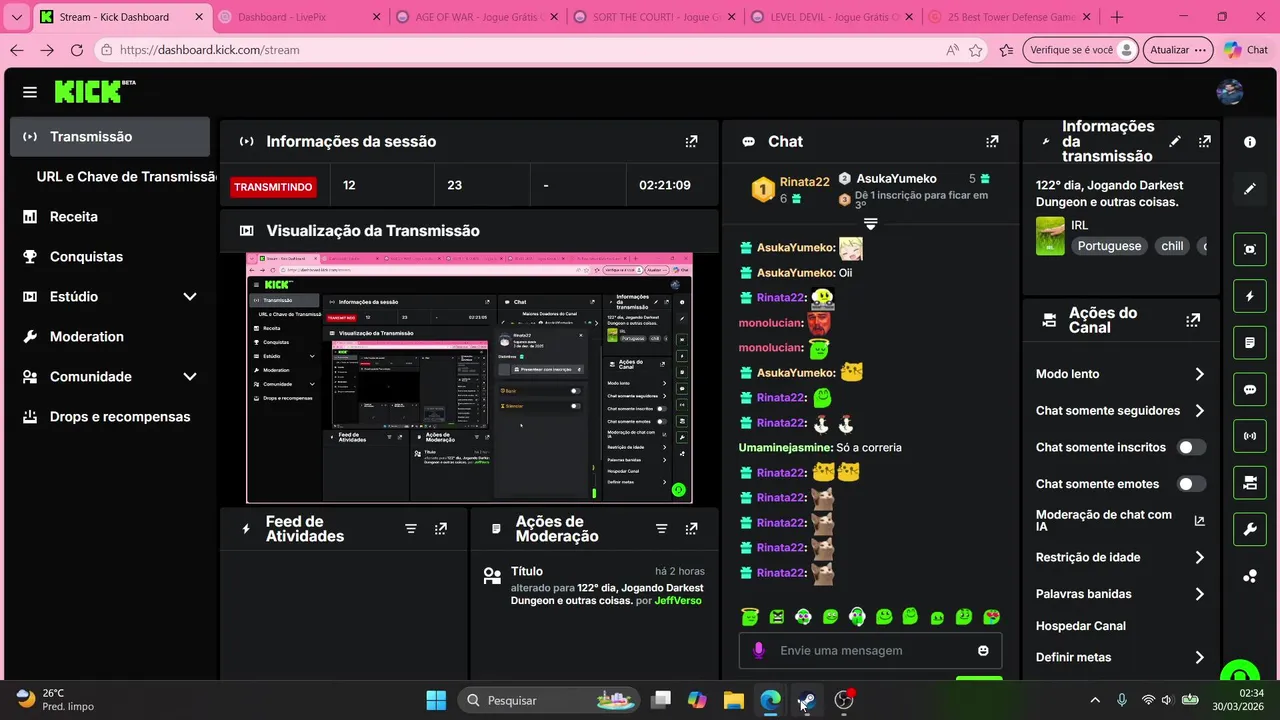
Task: Click AsukaYumeko in chat leaderboard
Action: [896, 179]
